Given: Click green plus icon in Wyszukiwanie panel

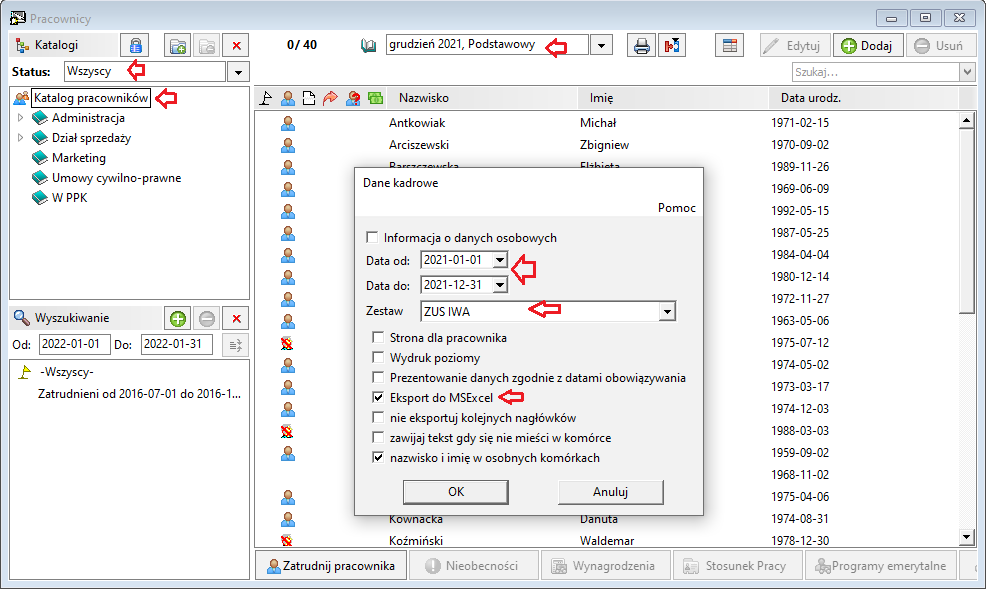Looking at the screenshot, I should [178, 319].
